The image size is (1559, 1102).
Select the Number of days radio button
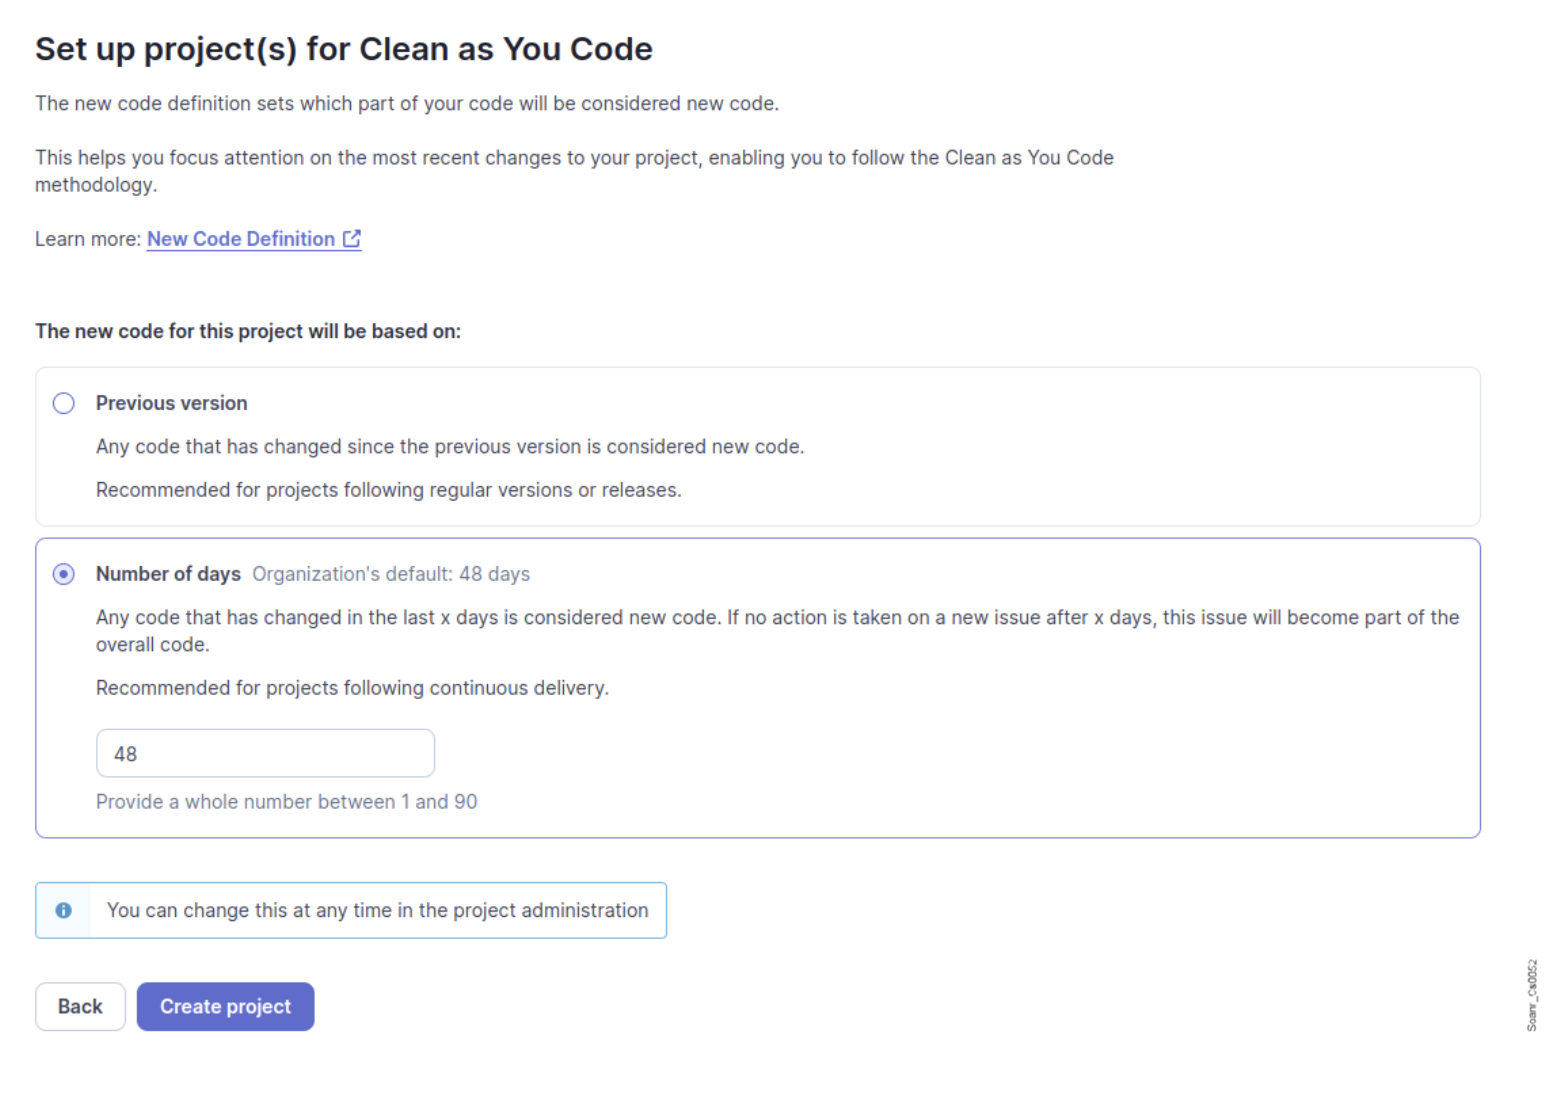point(63,573)
